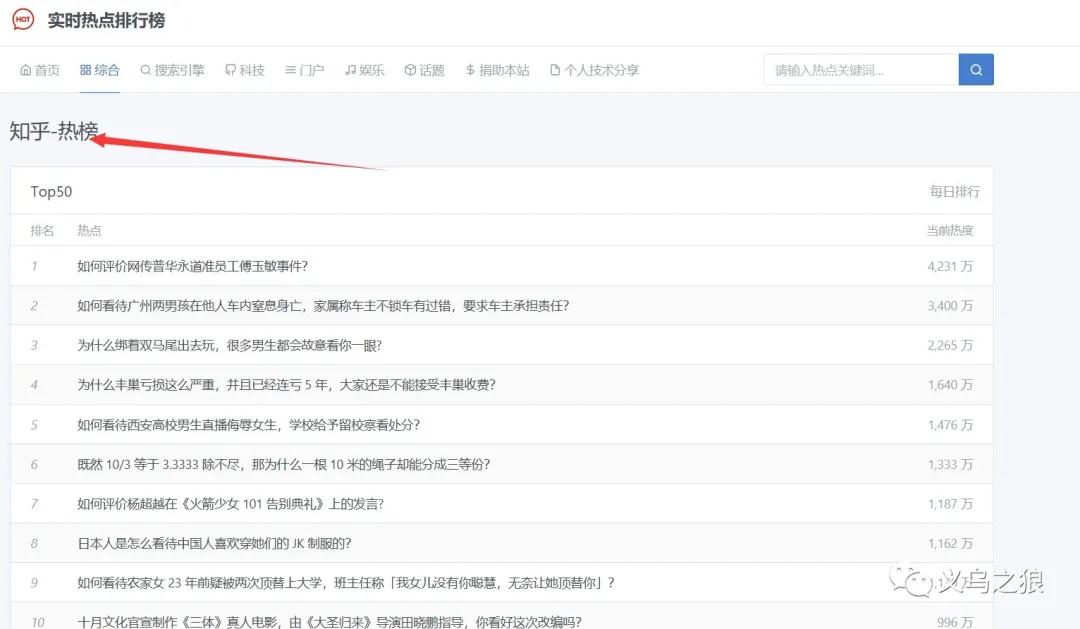Navigate to the 话题 section

click(425, 70)
